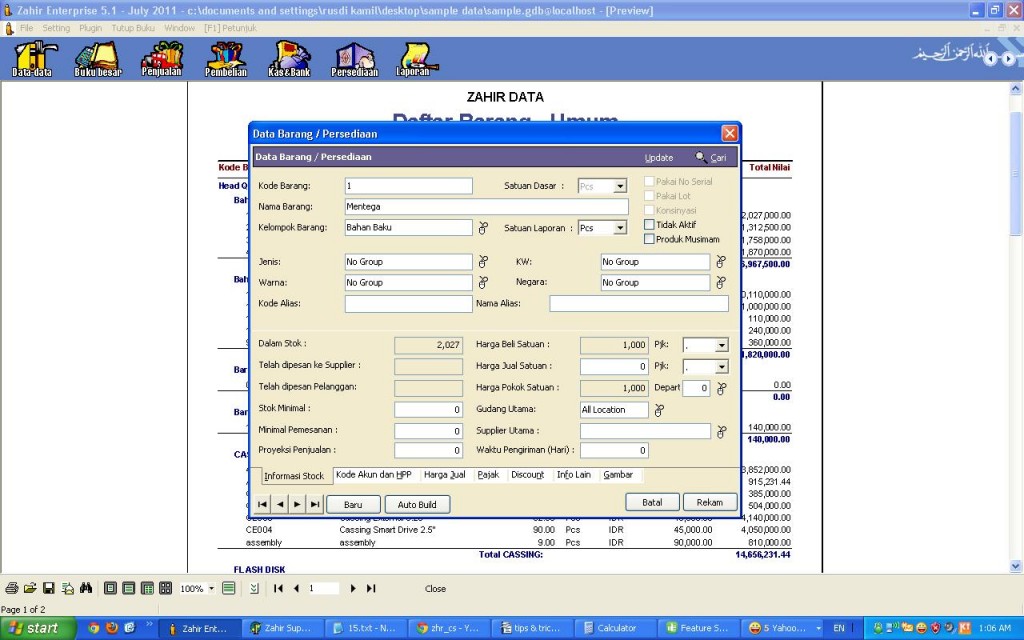Click the printer icon in preview toolbar
This screenshot has width=1024, height=640.
[x=12, y=588]
